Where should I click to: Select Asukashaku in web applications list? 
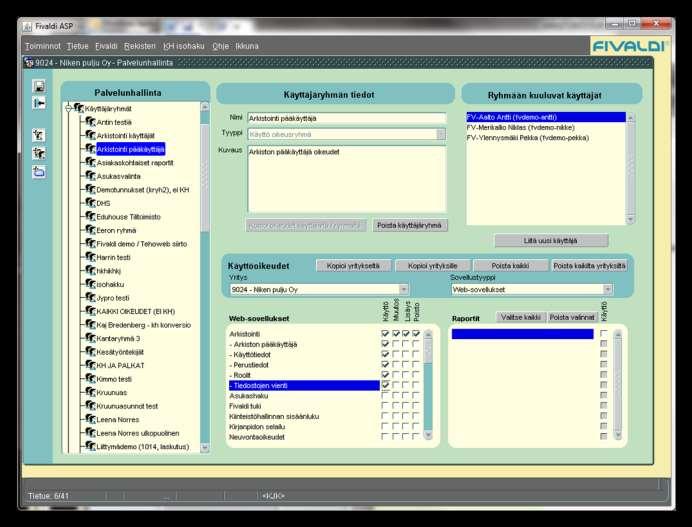pos(304,395)
